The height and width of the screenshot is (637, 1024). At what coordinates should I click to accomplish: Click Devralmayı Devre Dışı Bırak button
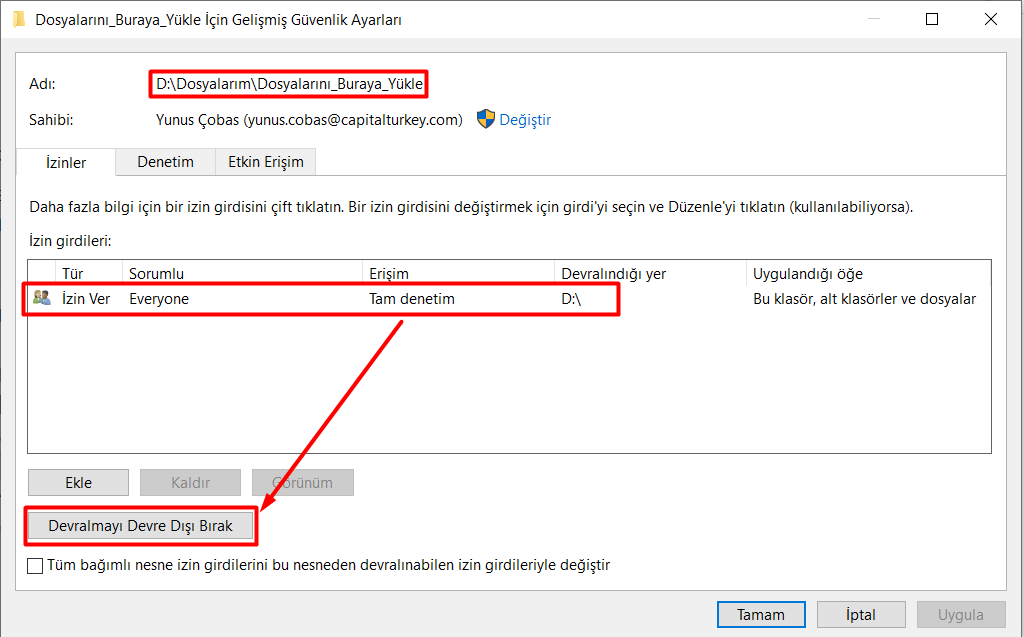pos(140,525)
